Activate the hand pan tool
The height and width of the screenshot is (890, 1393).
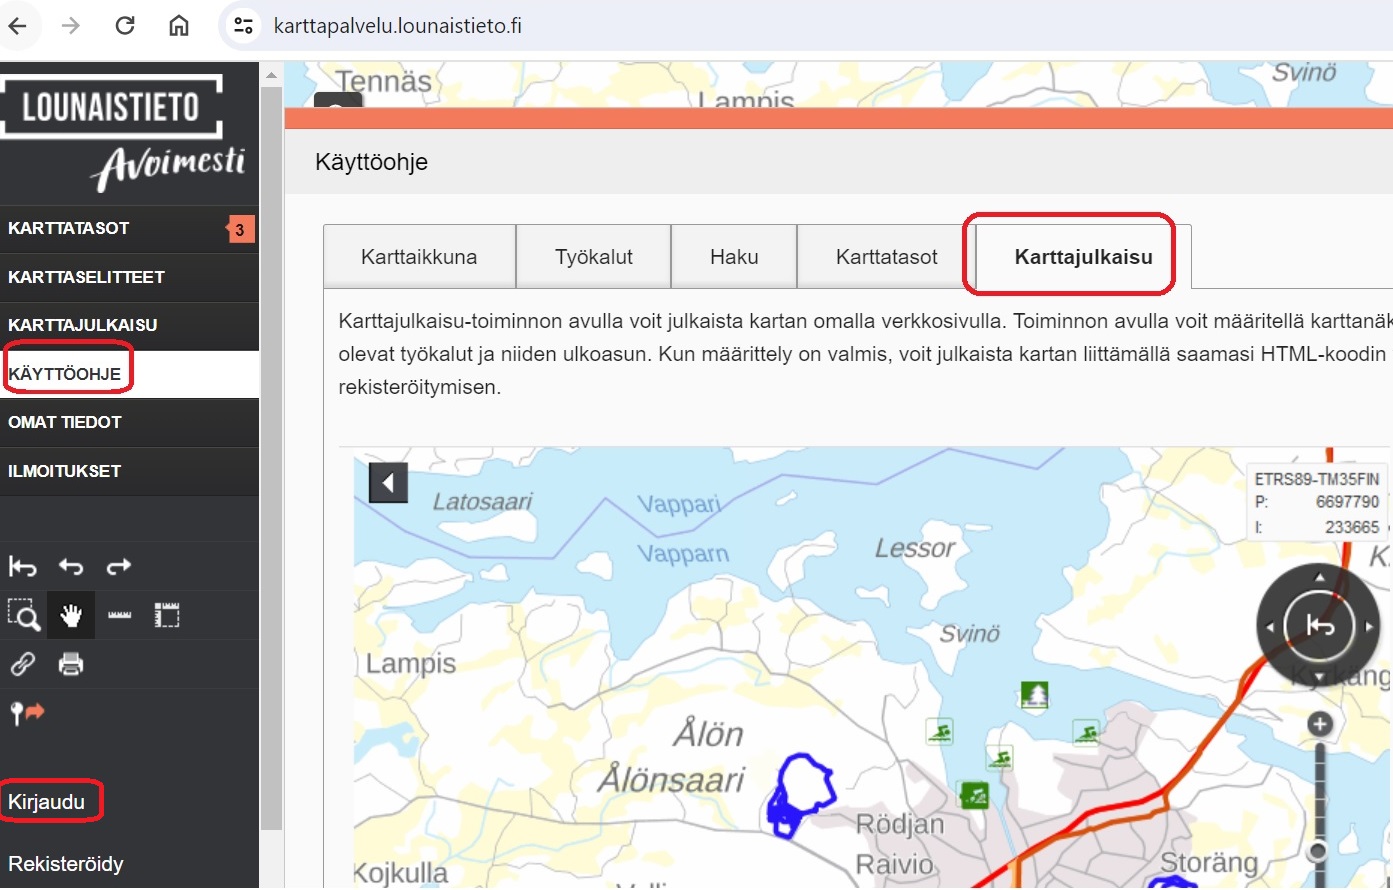coord(71,615)
